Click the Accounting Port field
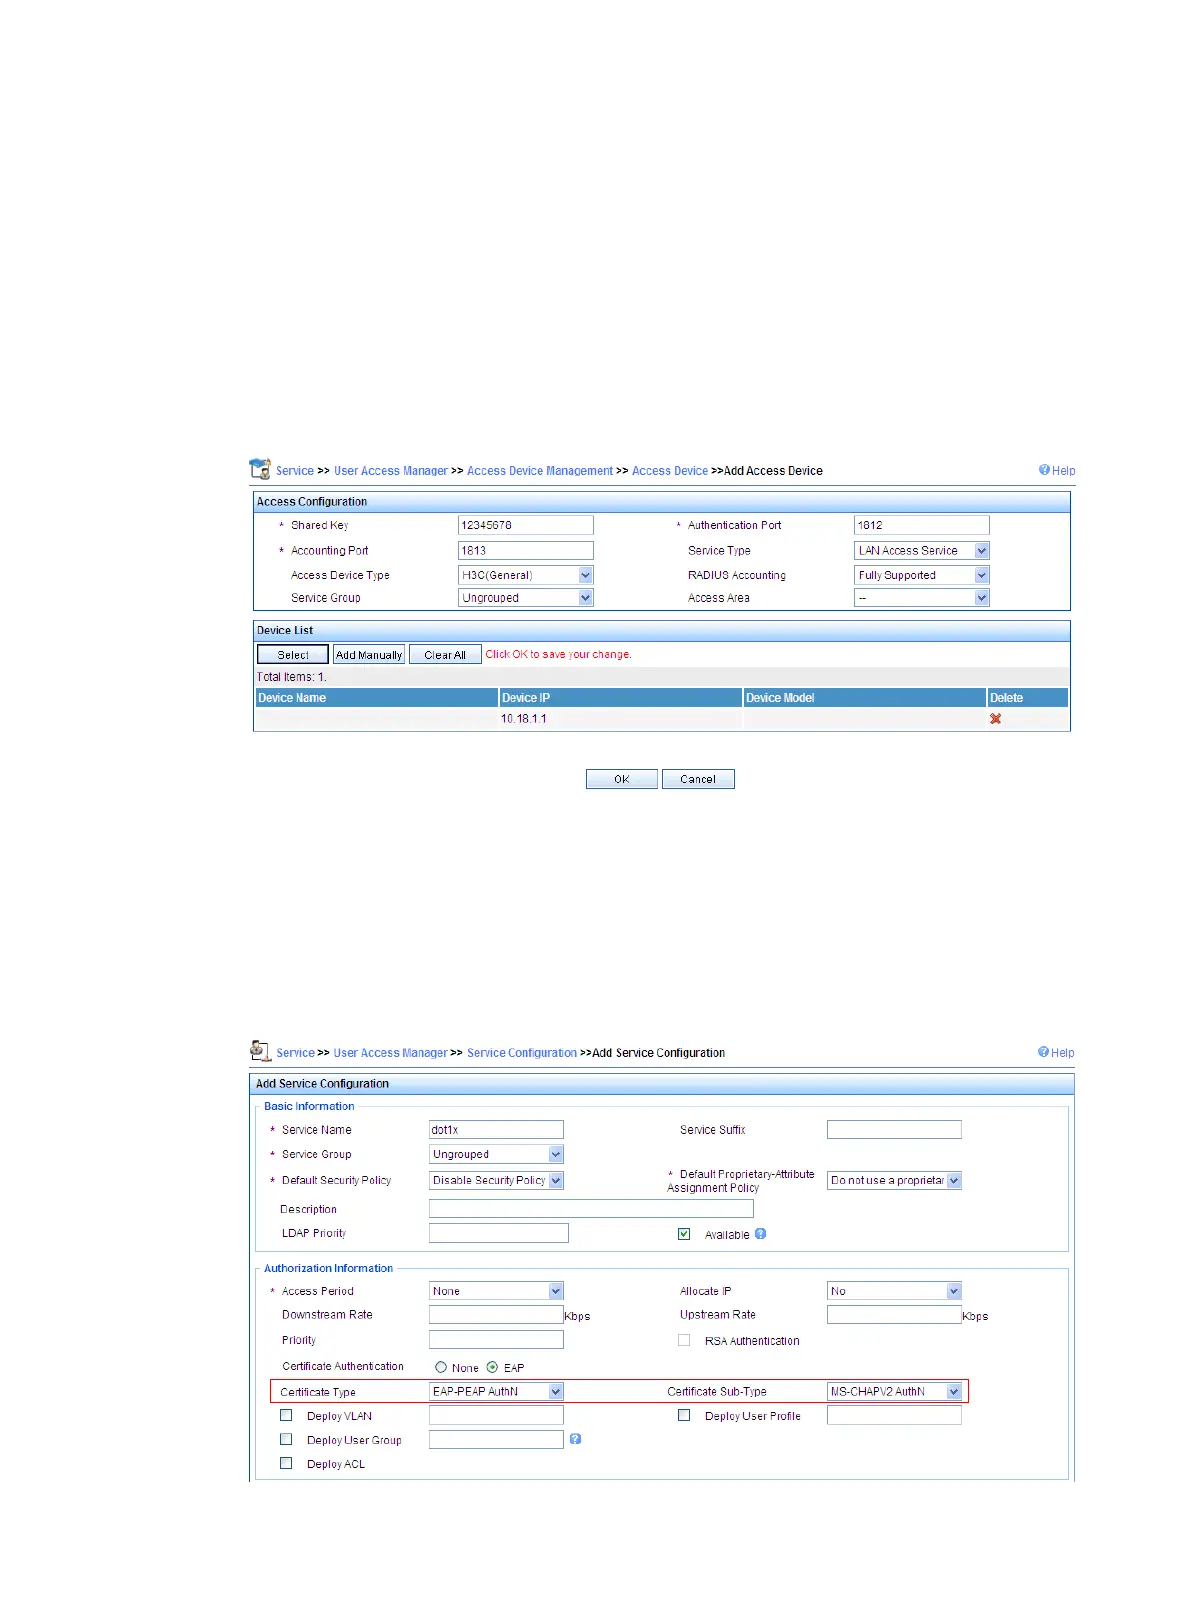 pyautogui.click(x=526, y=551)
